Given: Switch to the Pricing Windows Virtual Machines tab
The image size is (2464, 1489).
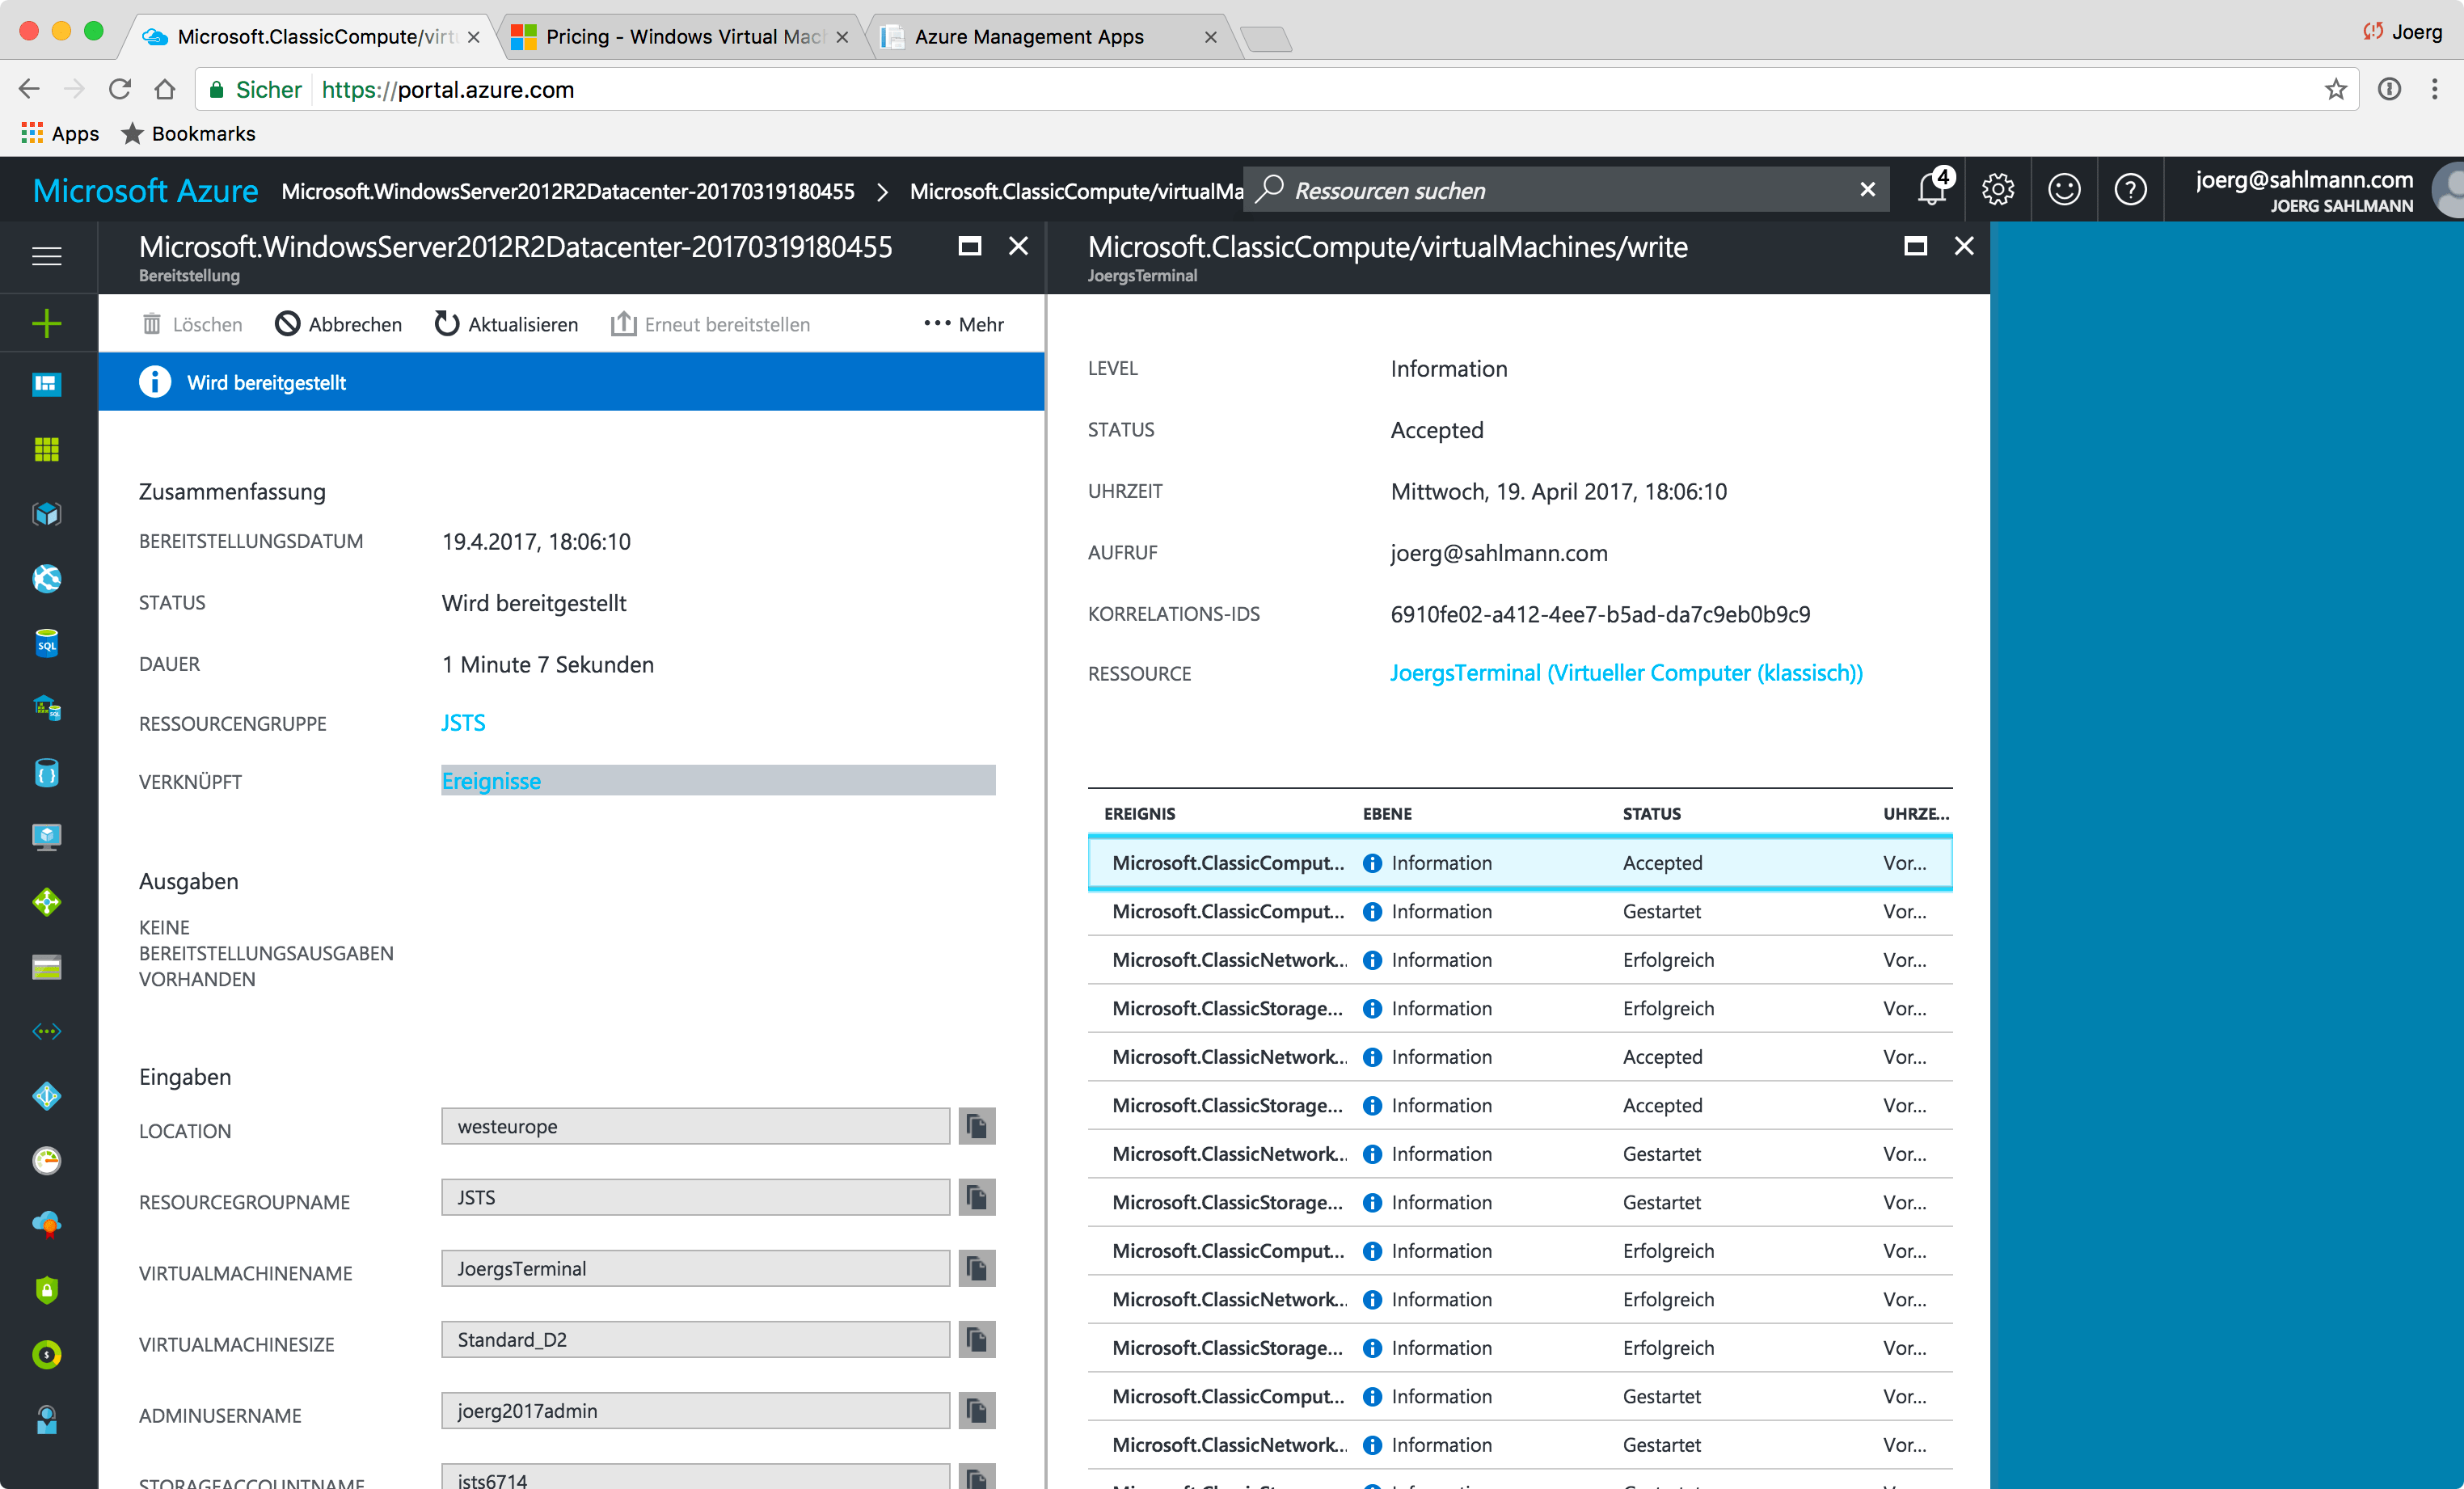Looking at the screenshot, I should 683,37.
